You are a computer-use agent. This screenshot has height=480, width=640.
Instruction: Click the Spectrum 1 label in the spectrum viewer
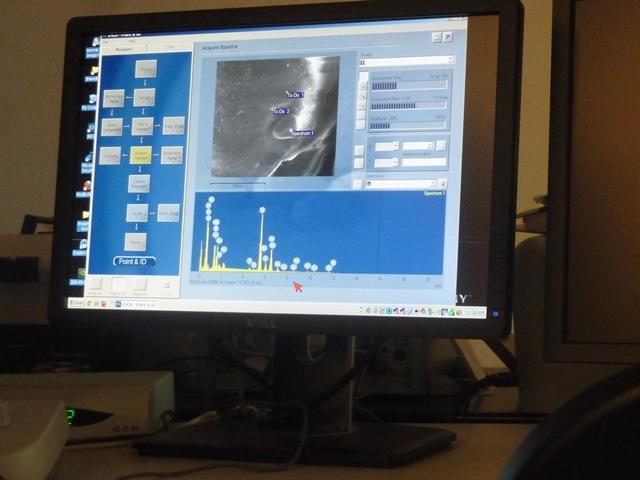pyautogui.click(x=434, y=193)
